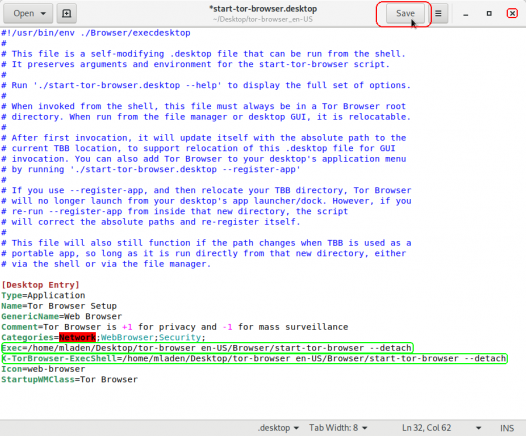Click the Comment= privacy line
526x436 pixels.
click(x=174, y=327)
